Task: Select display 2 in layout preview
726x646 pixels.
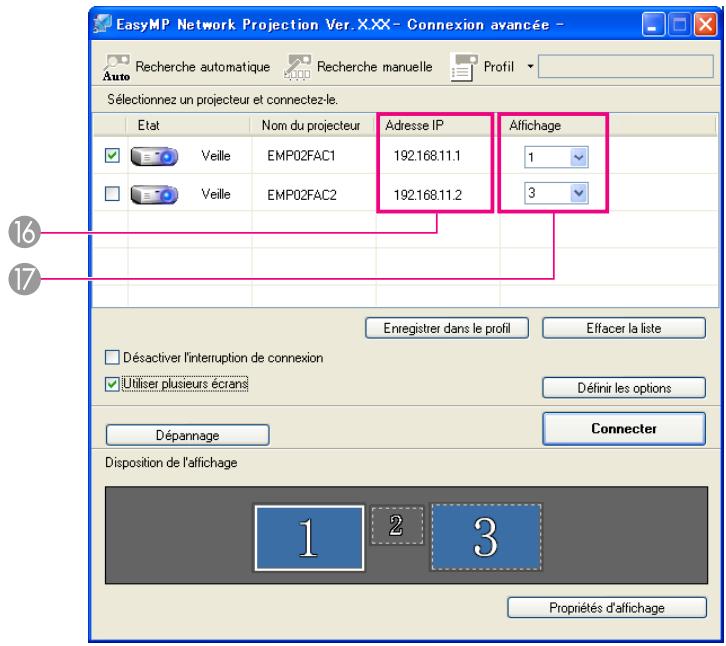Action: coord(397,525)
